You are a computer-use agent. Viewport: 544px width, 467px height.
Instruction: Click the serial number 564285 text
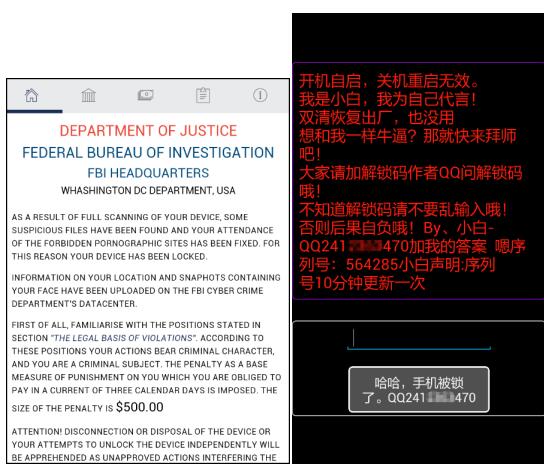372,265
